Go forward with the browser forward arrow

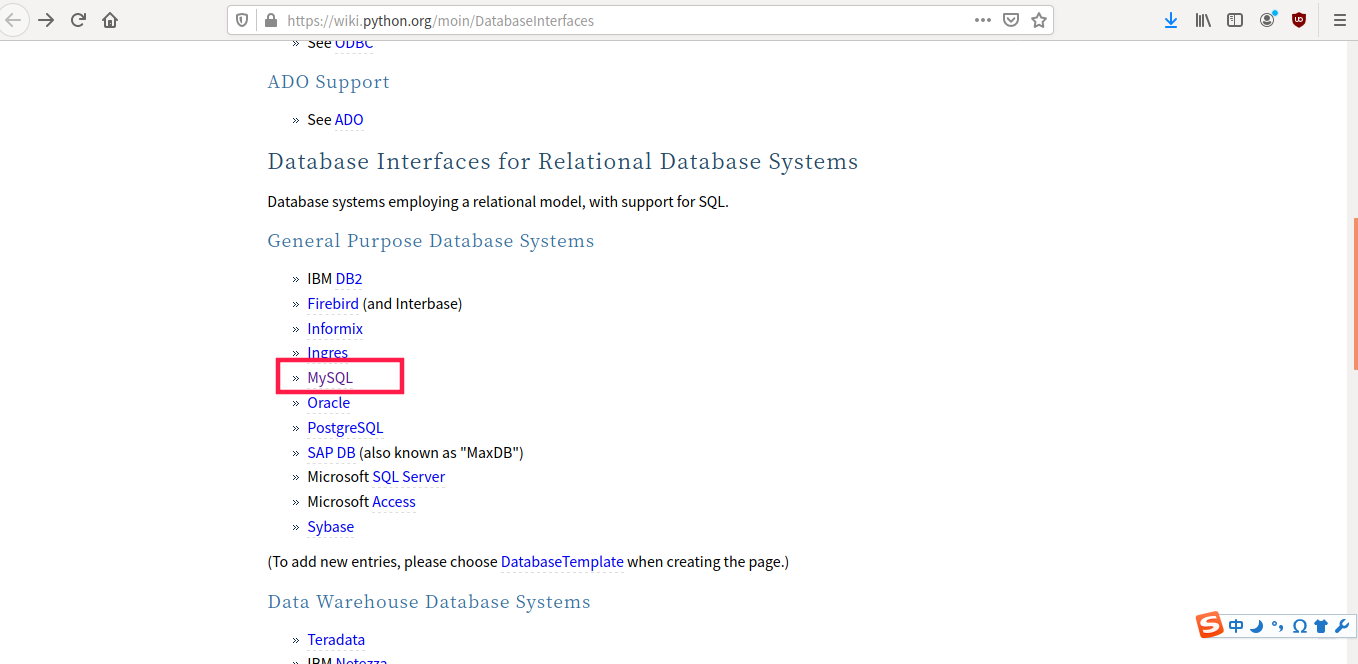tap(46, 20)
